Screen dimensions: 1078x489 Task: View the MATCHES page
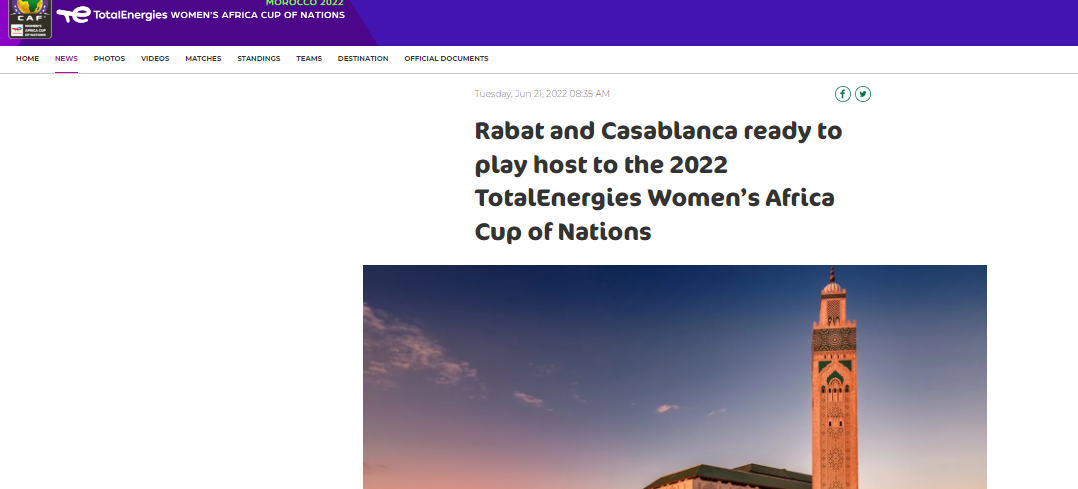tap(203, 59)
